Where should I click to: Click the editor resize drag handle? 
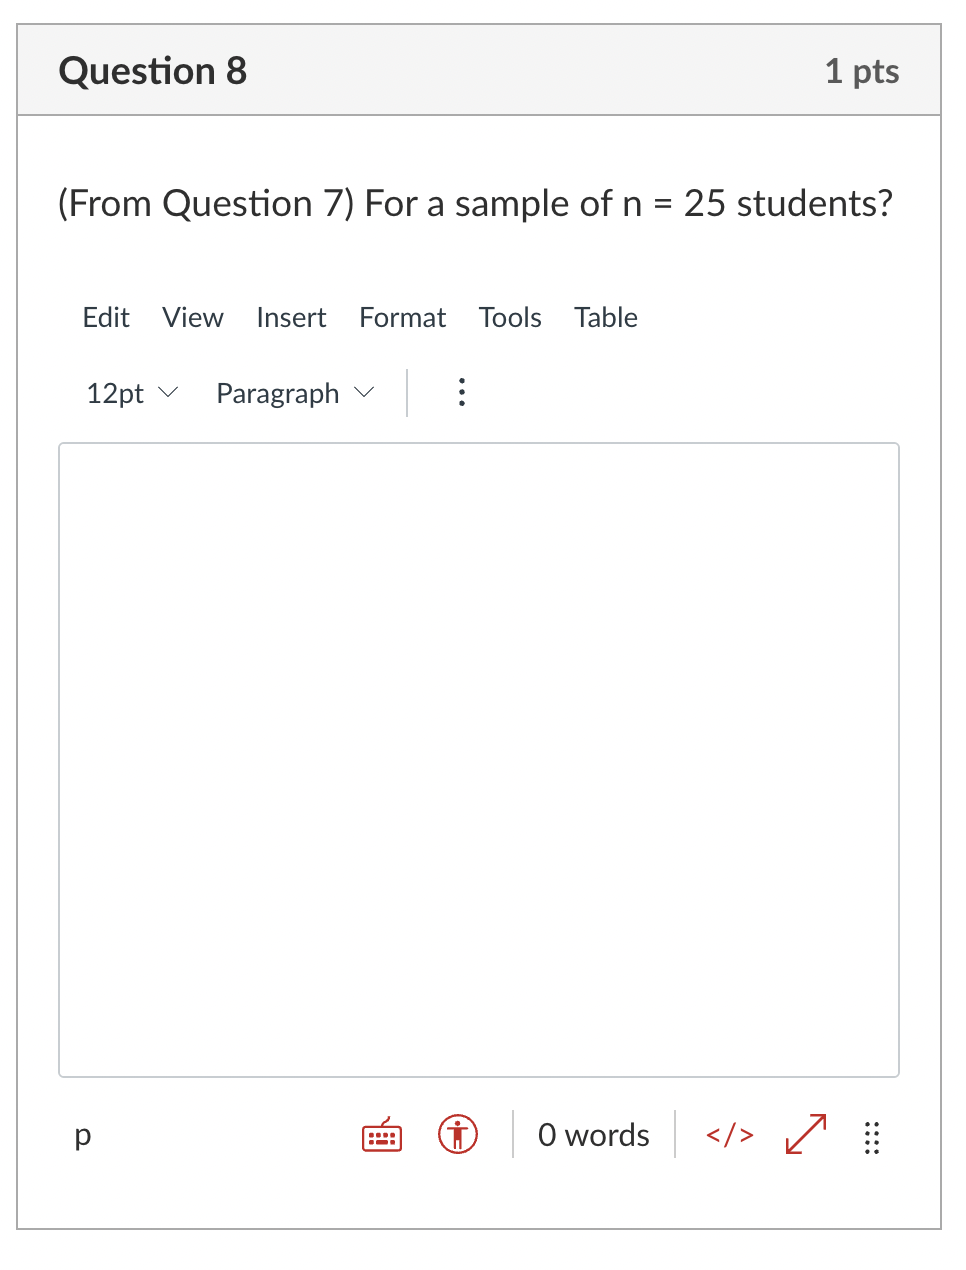click(x=871, y=1136)
